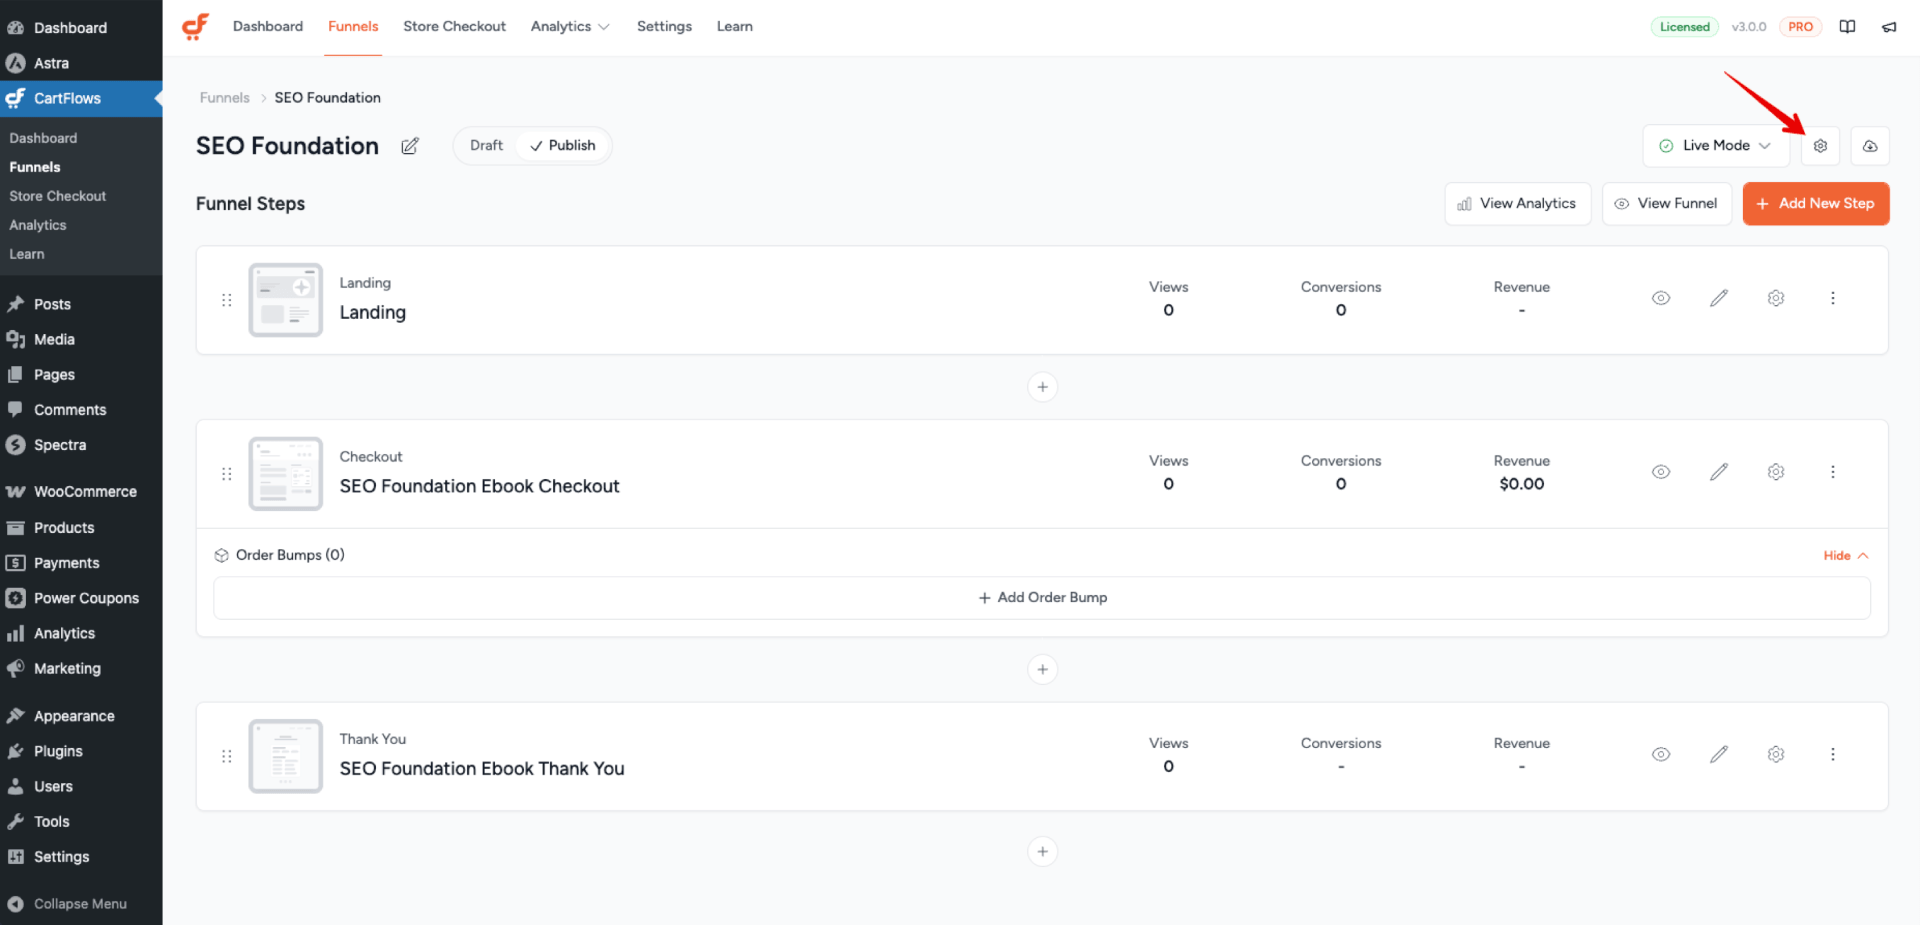Edit the Ebook Checkout step pencil icon
The width and height of the screenshot is (1920, 925).
(1719, 472)
